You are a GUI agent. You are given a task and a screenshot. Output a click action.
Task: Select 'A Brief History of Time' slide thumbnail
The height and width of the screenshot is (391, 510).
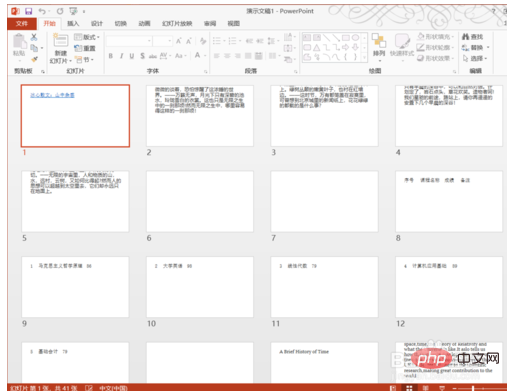(324, 363)
